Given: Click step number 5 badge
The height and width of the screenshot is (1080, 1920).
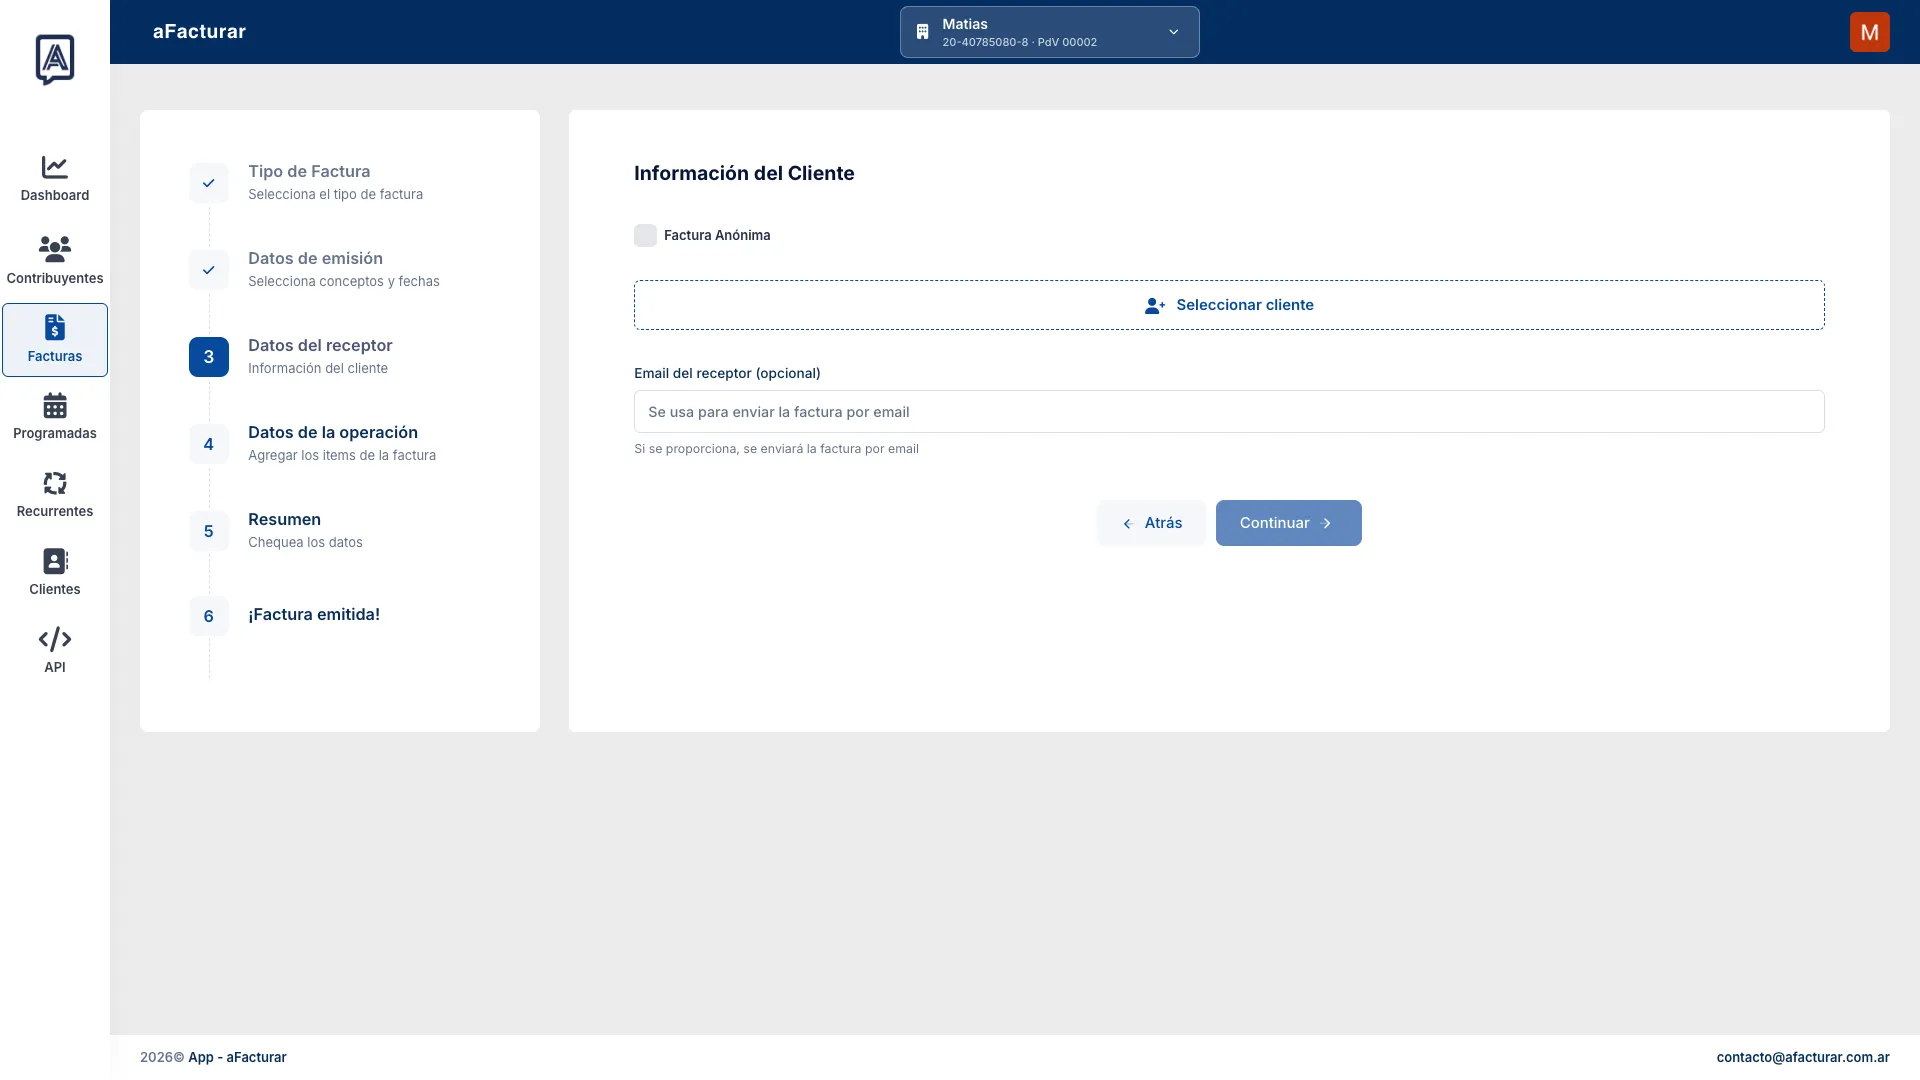Looking at the screenshot, I should click(209, 531).
